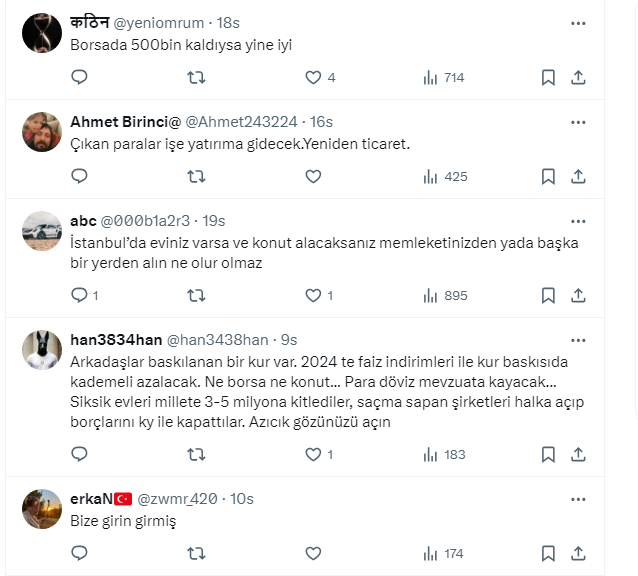Click abc's car profile picture

[x=42, y=231]
